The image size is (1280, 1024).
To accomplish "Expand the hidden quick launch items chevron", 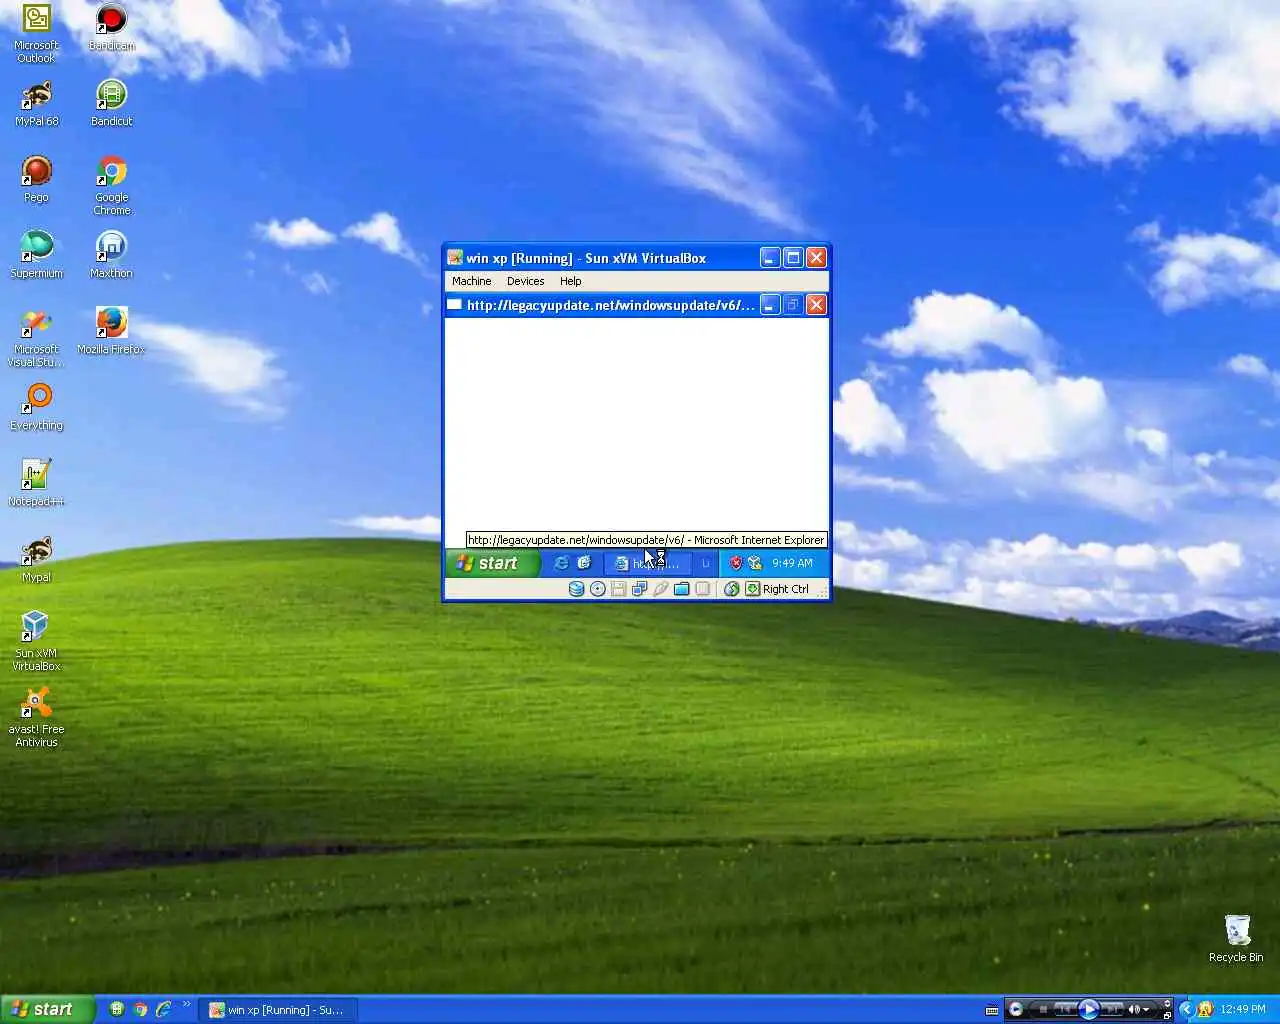I will pos(186,1005).
